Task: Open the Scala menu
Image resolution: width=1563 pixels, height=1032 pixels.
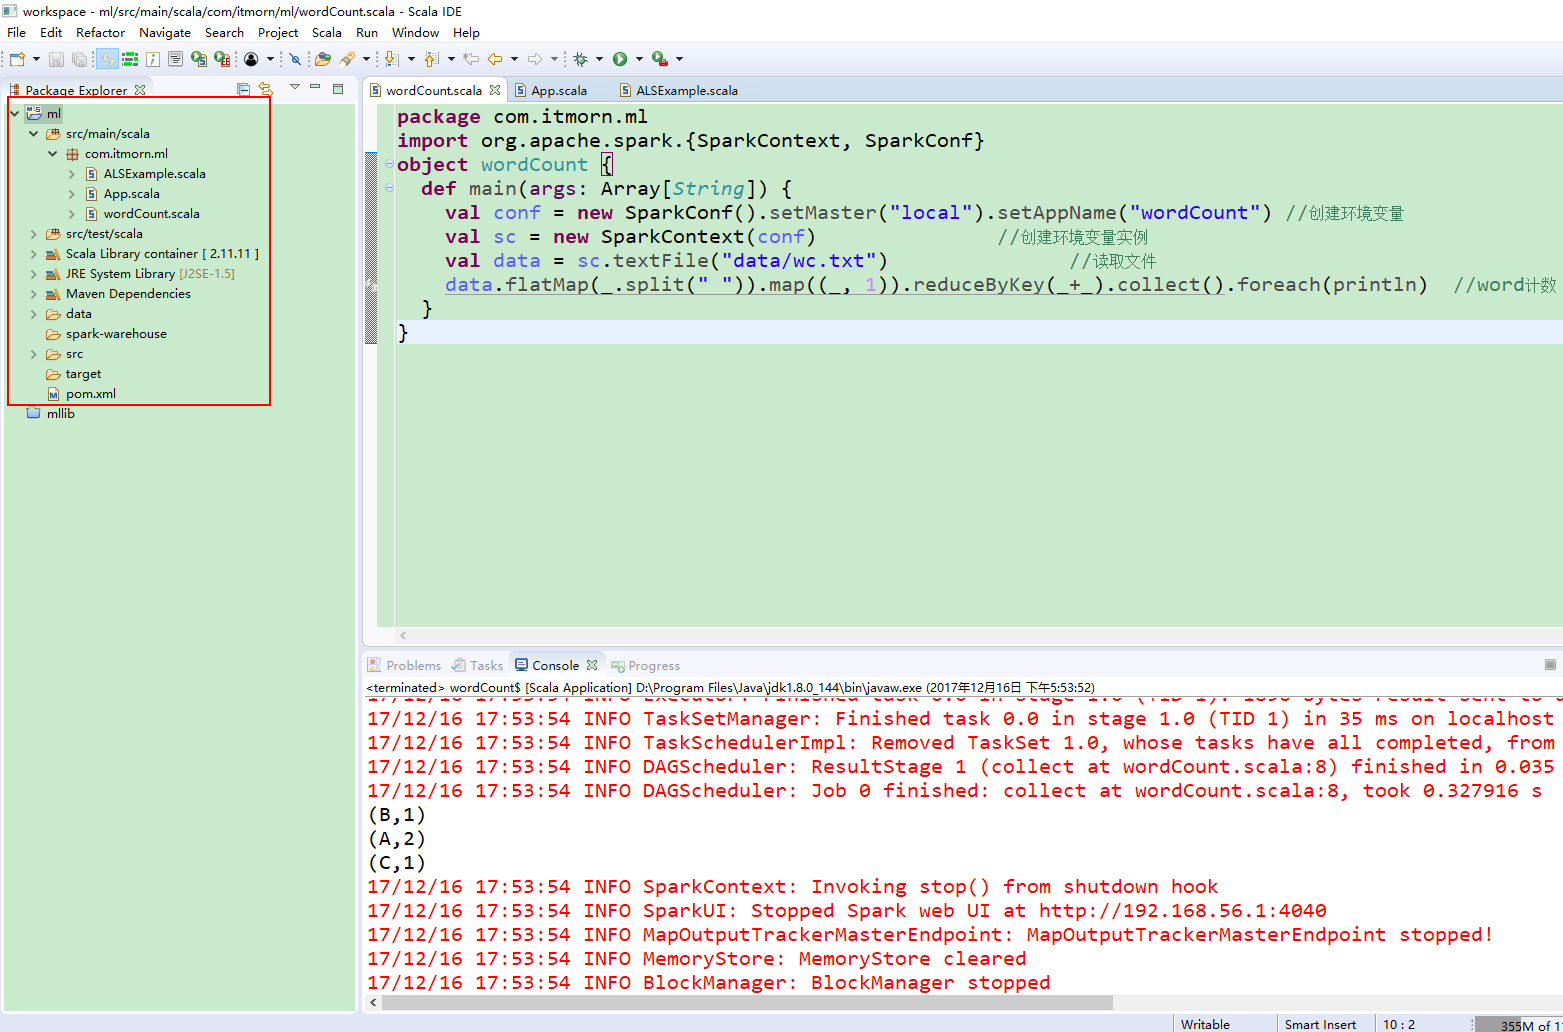Action: click(x=327, y=32)
